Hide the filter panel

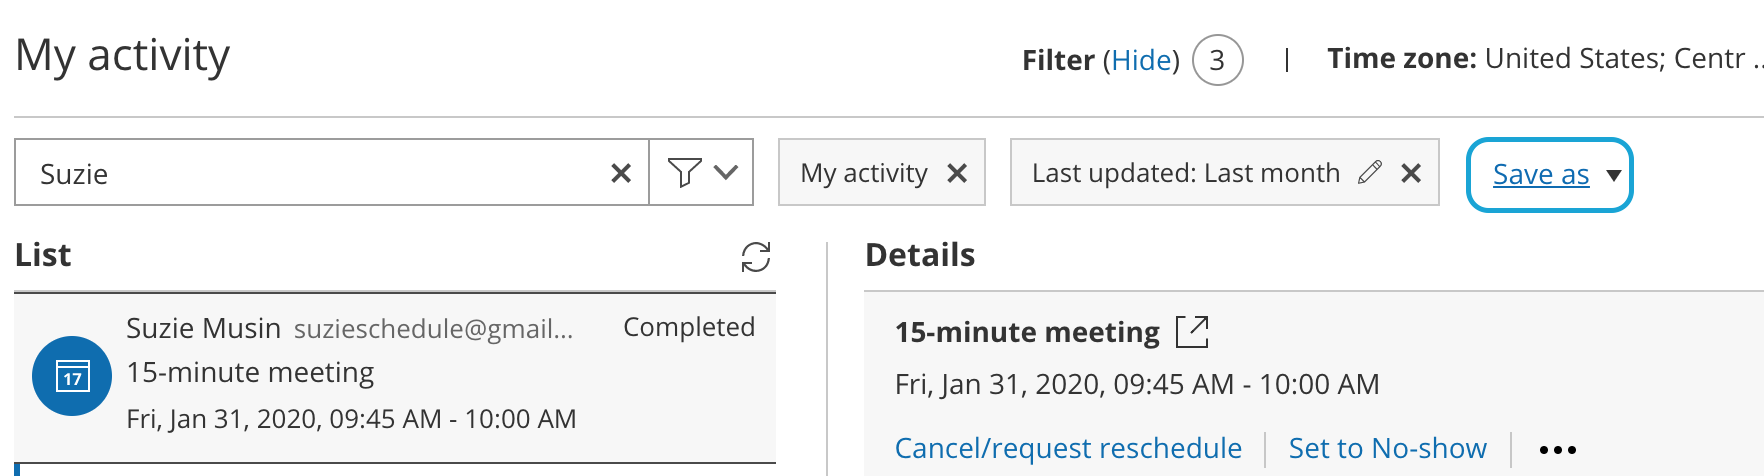point(1141,61)
